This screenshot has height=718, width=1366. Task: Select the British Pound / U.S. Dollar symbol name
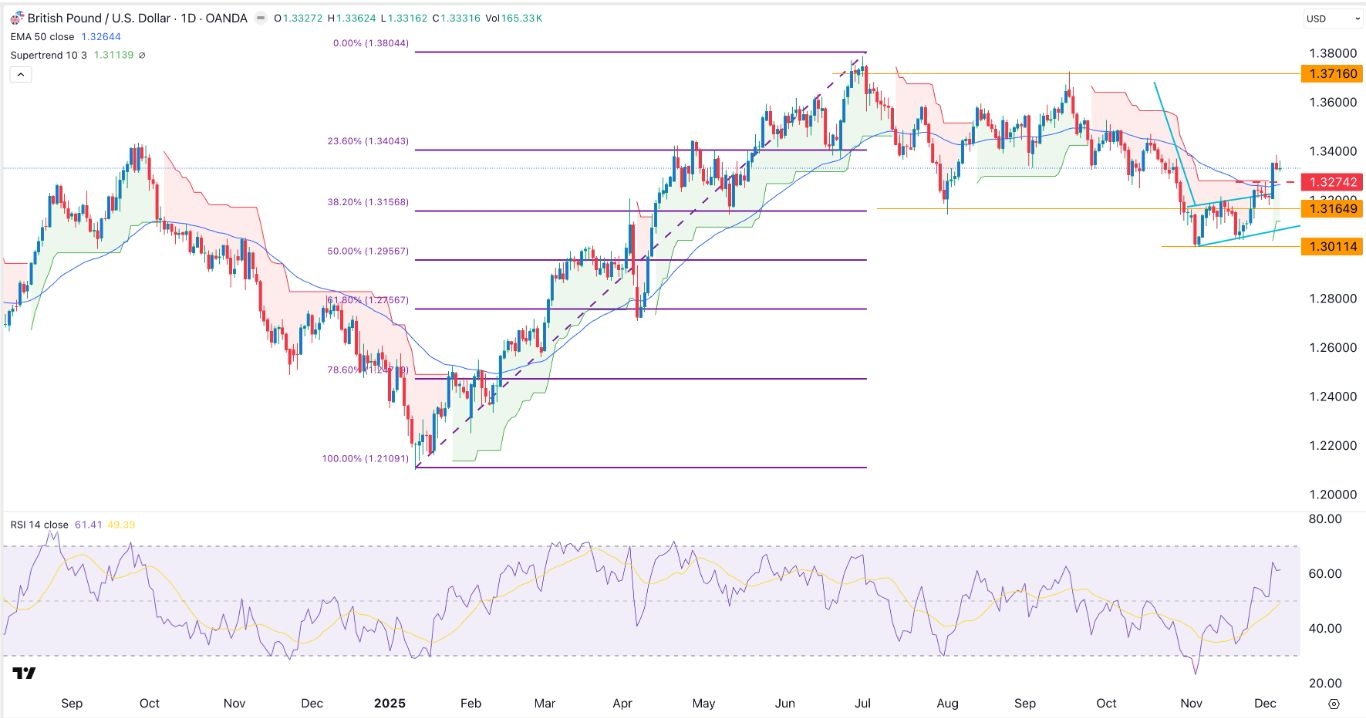[x=100, y=17]
